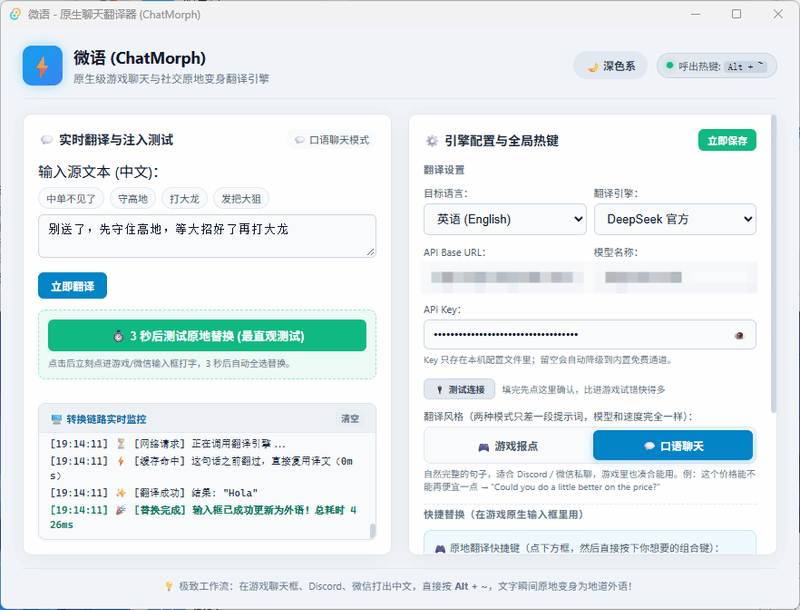800x610 pixels.
Task: Click the sparkle icon in the 翻译成功 row
Action: (121, 493)
